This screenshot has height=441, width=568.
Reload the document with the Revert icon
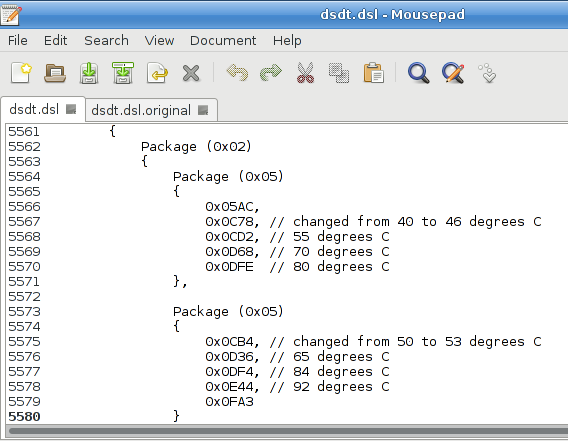(157, 73)
